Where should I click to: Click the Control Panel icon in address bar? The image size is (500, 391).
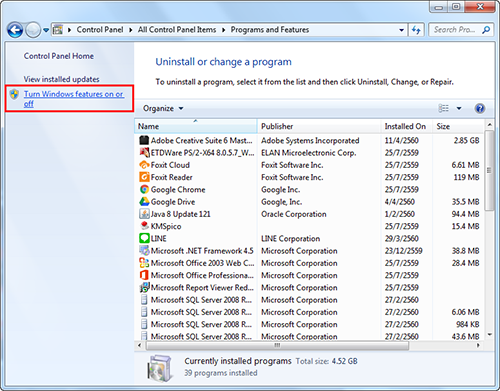tap(58, 30)
